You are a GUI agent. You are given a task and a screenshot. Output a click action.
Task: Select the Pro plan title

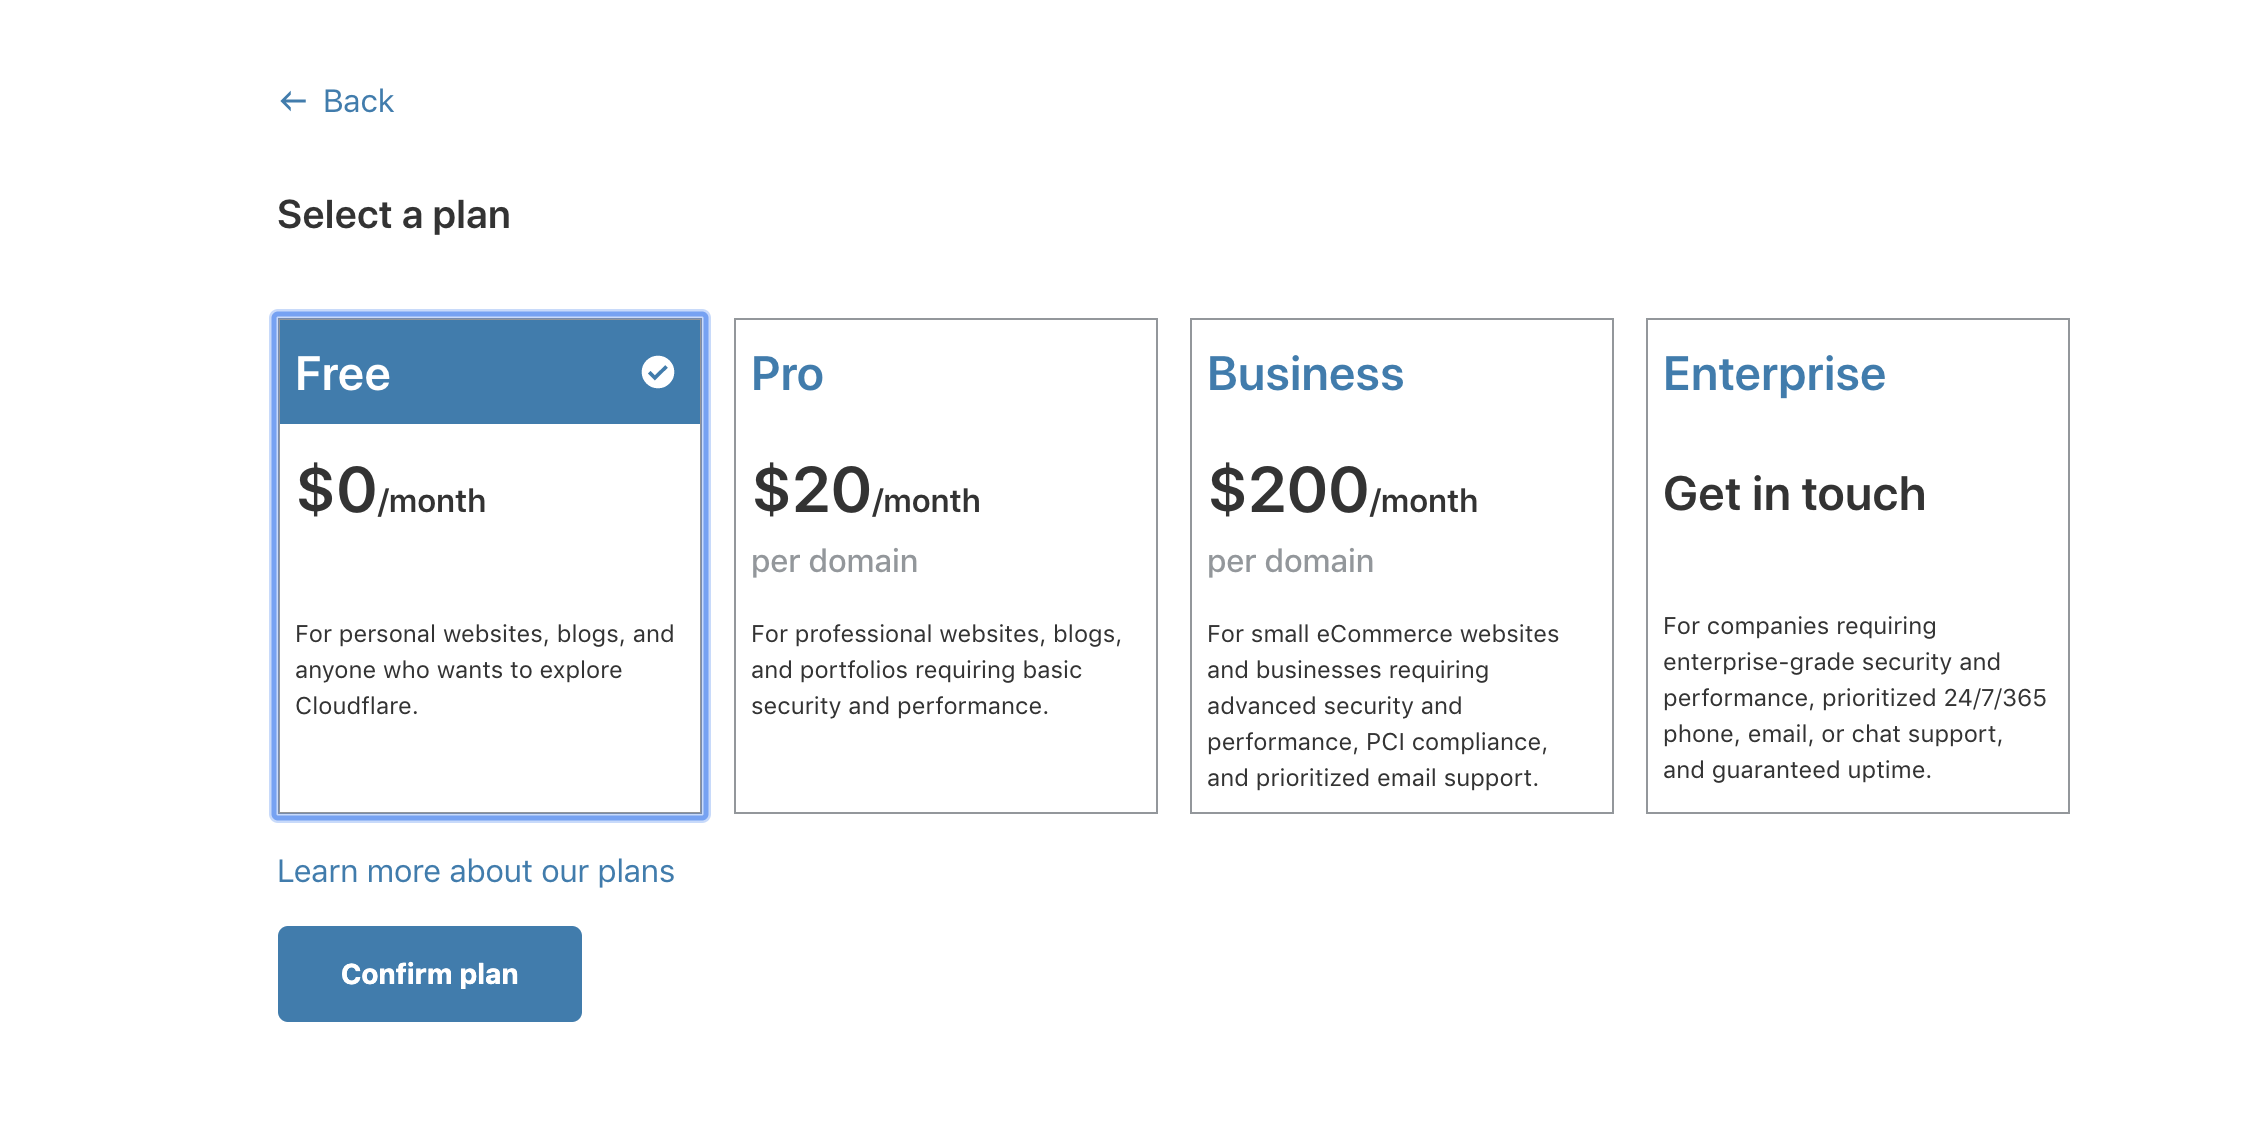click(x=787, y=374)
